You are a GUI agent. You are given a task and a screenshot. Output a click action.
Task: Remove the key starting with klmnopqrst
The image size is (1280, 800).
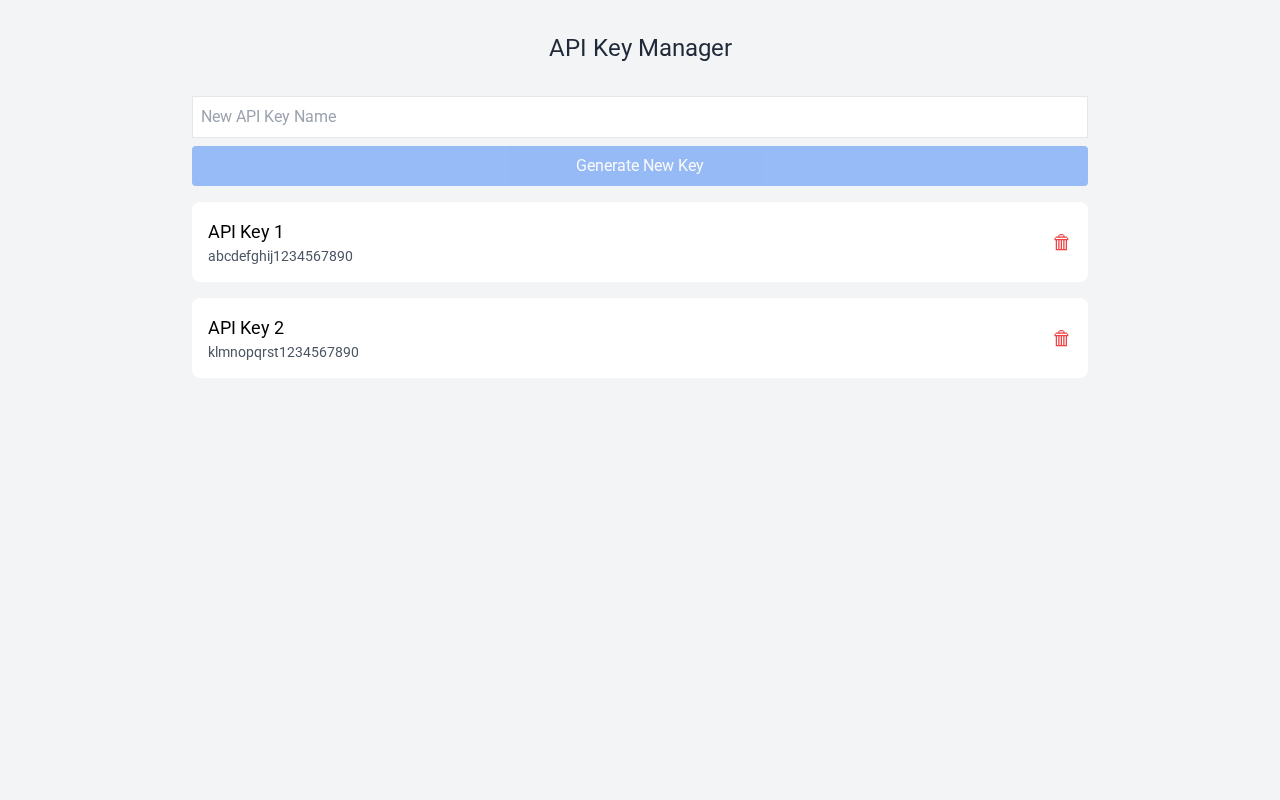(1061, 338)
